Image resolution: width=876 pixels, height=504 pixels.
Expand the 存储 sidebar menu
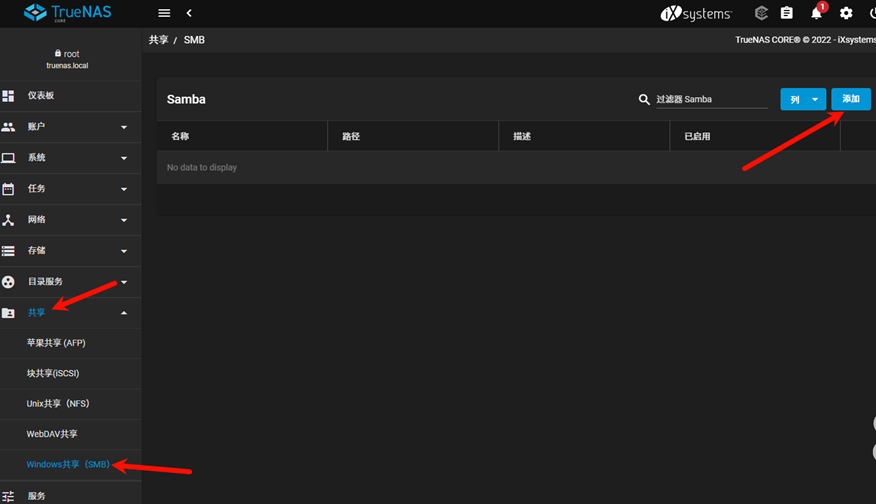[70, 251]
